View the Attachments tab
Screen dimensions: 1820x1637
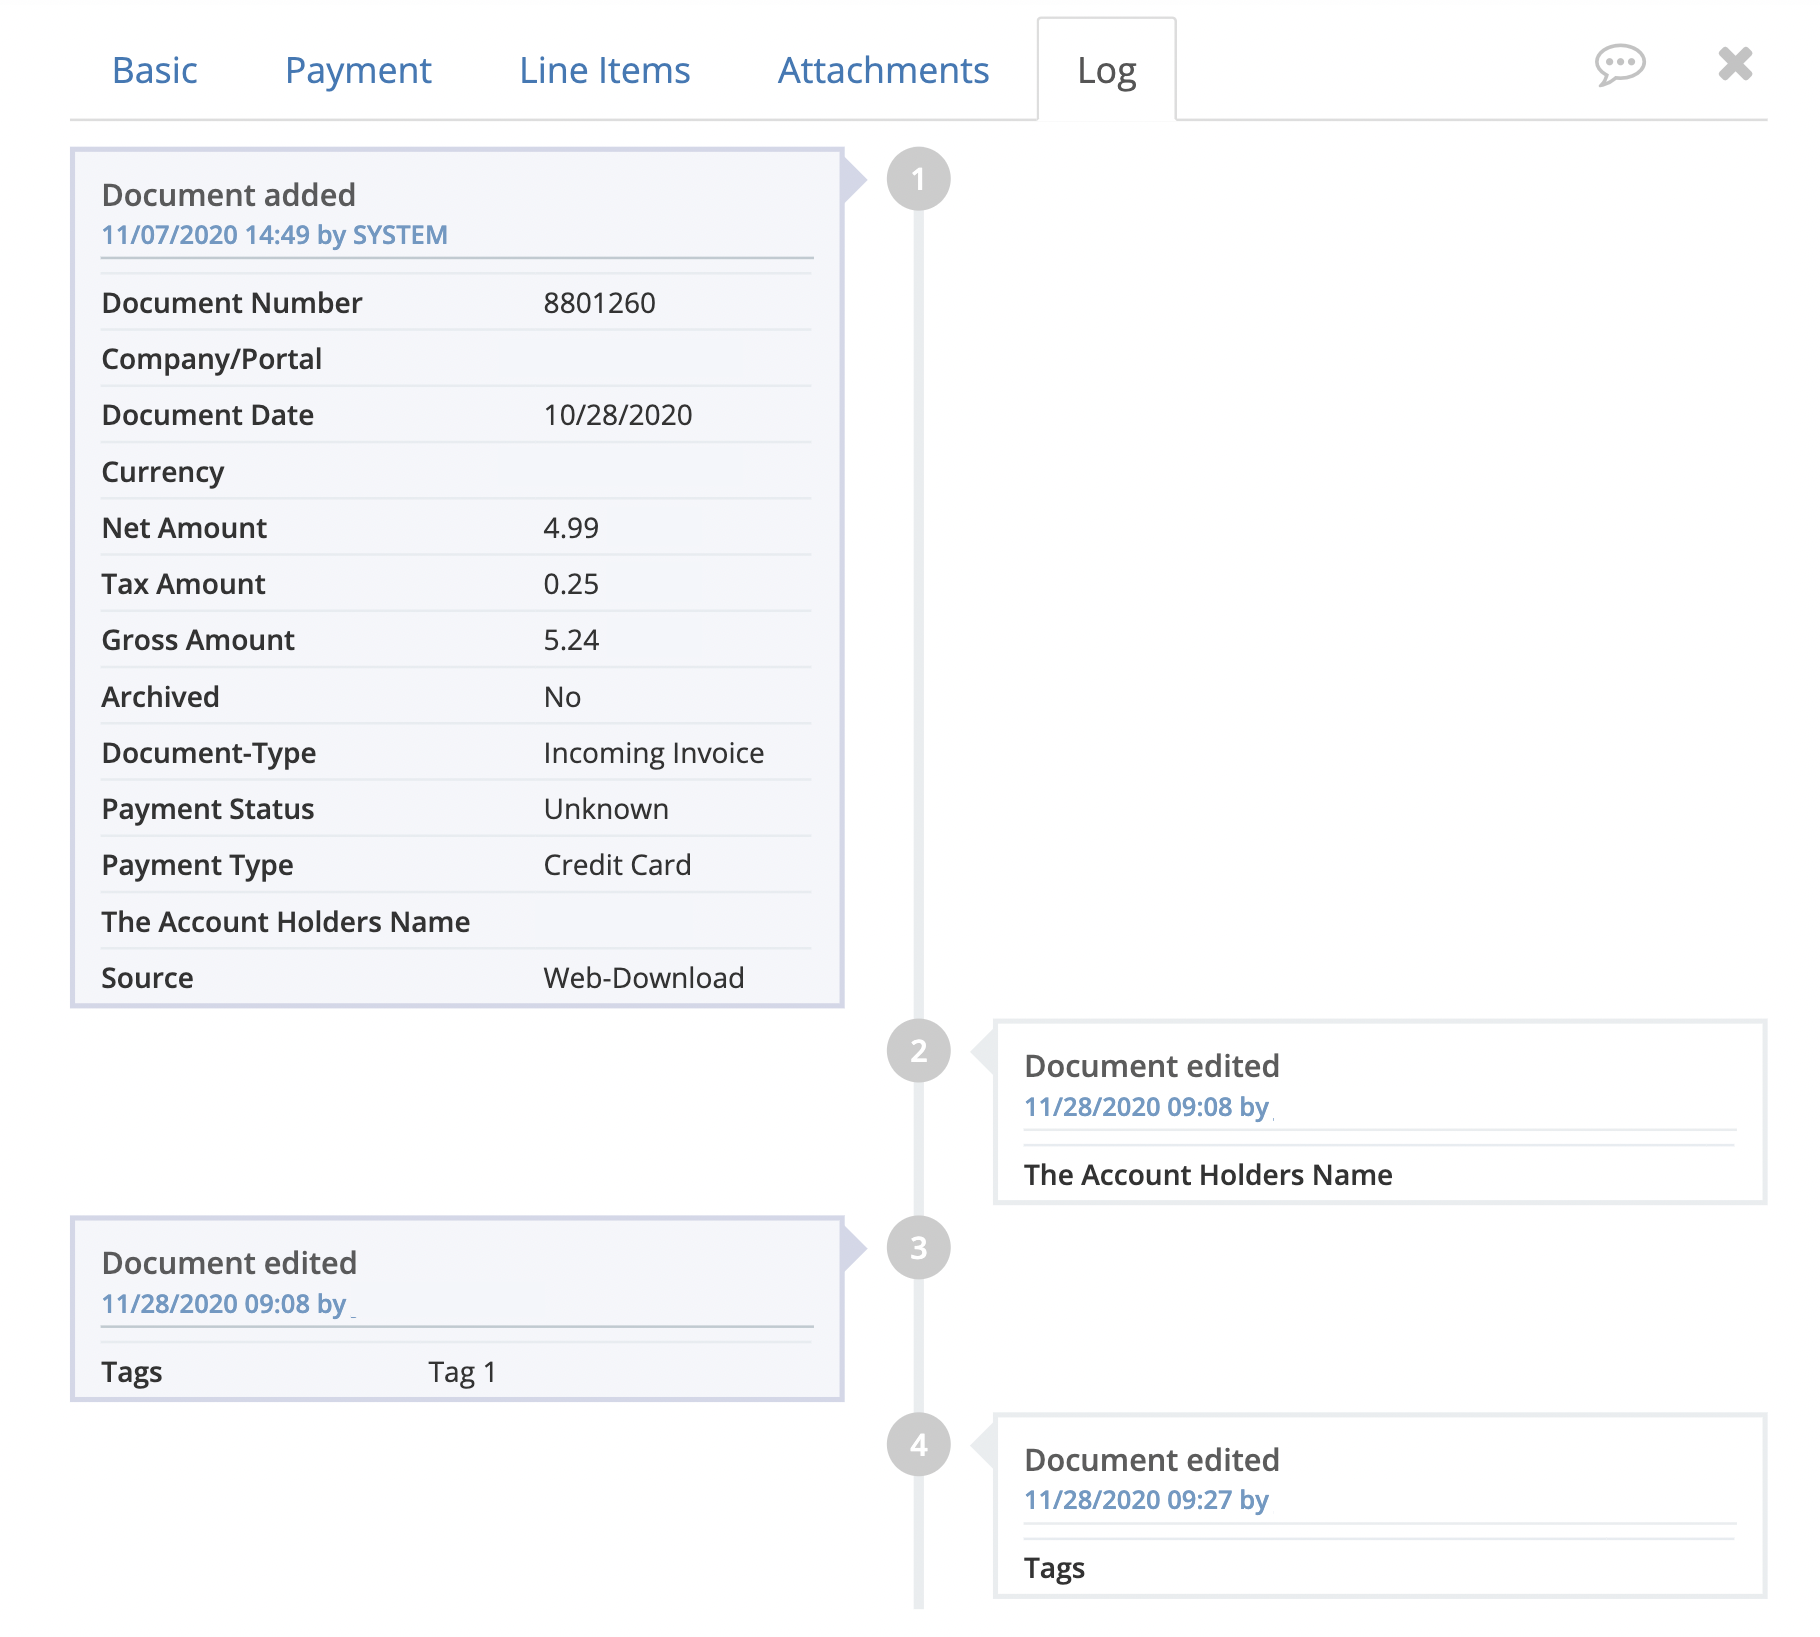(x=883, y=70)
